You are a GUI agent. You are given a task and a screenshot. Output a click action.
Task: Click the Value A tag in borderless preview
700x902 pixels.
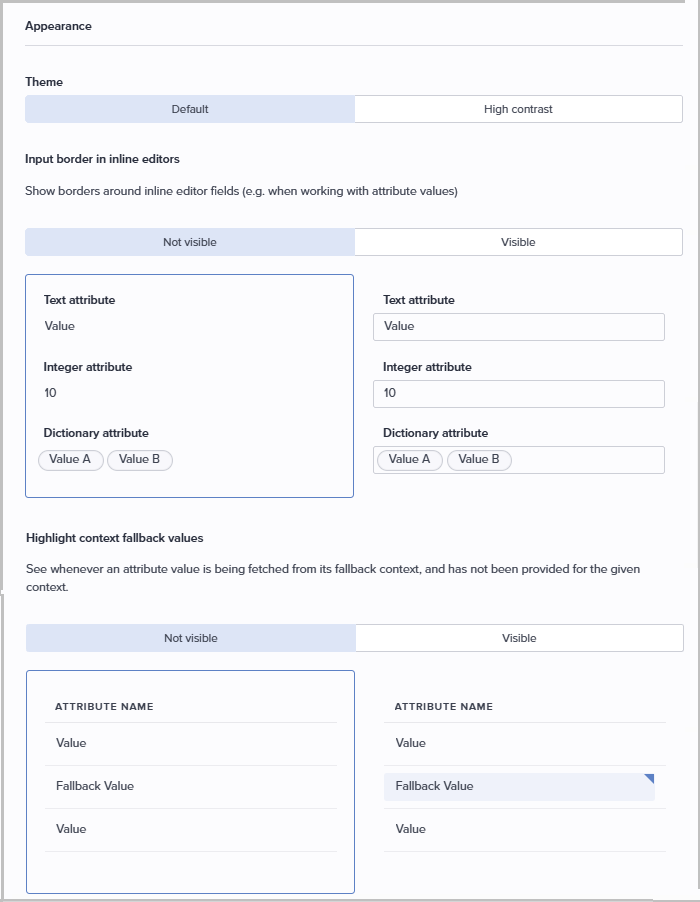tap(70, 460)
